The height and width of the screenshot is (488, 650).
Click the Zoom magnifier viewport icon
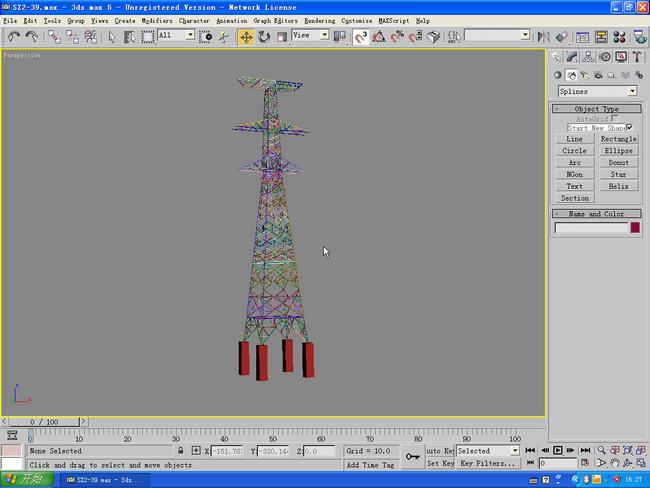[601, 450]
